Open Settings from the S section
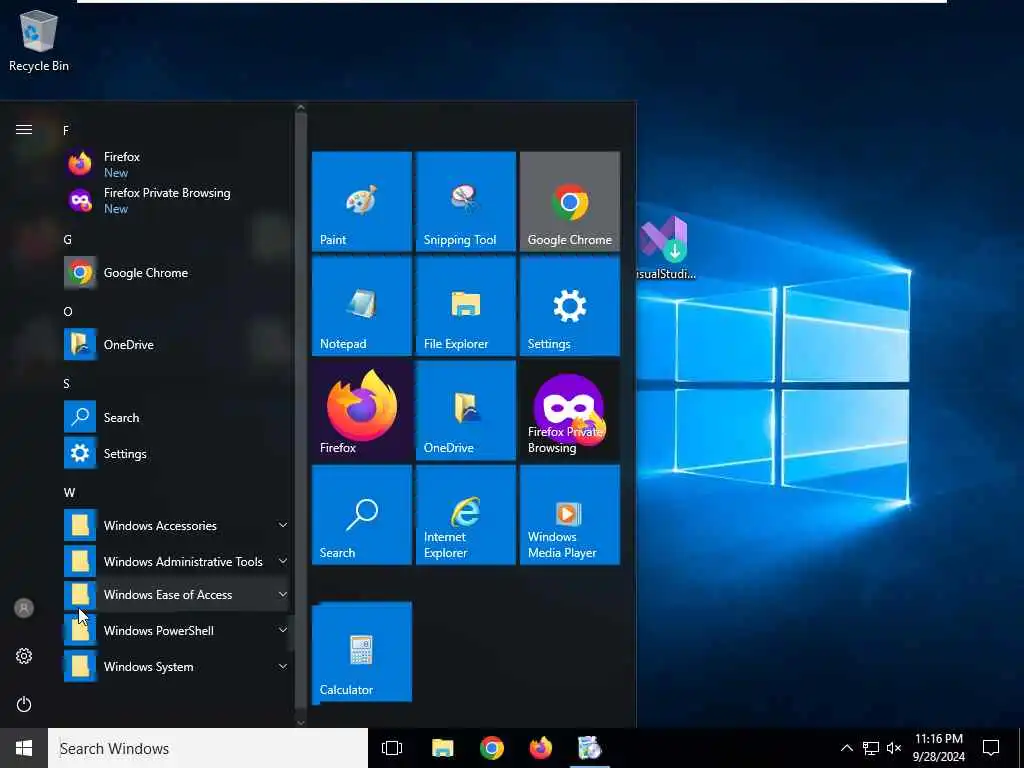This screenshot has height=768, width=1024. click(176, 453)
